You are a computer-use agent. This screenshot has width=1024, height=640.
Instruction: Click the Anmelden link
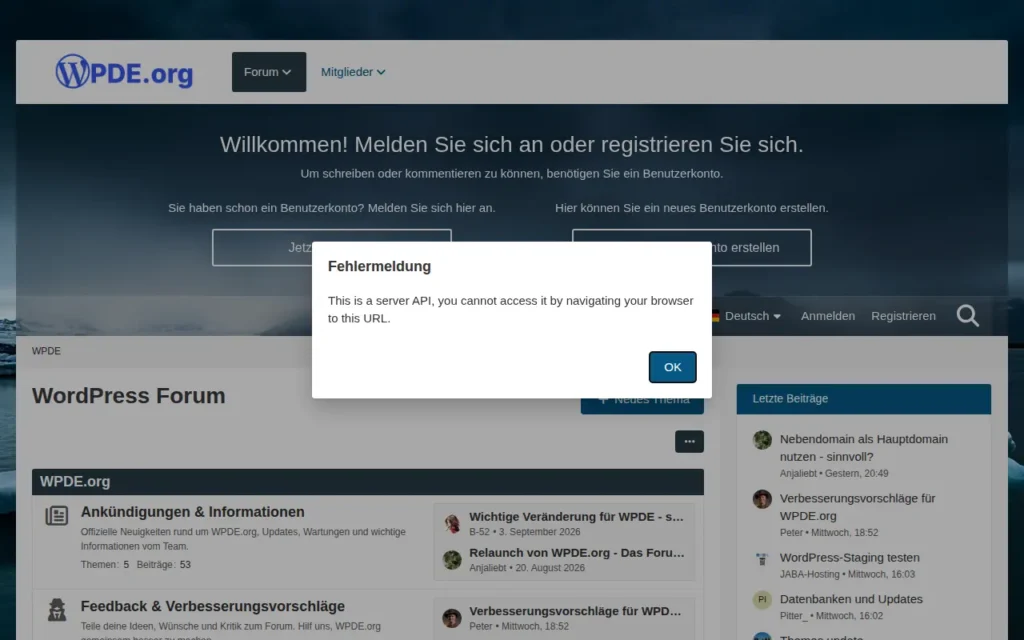pos(827,316)
